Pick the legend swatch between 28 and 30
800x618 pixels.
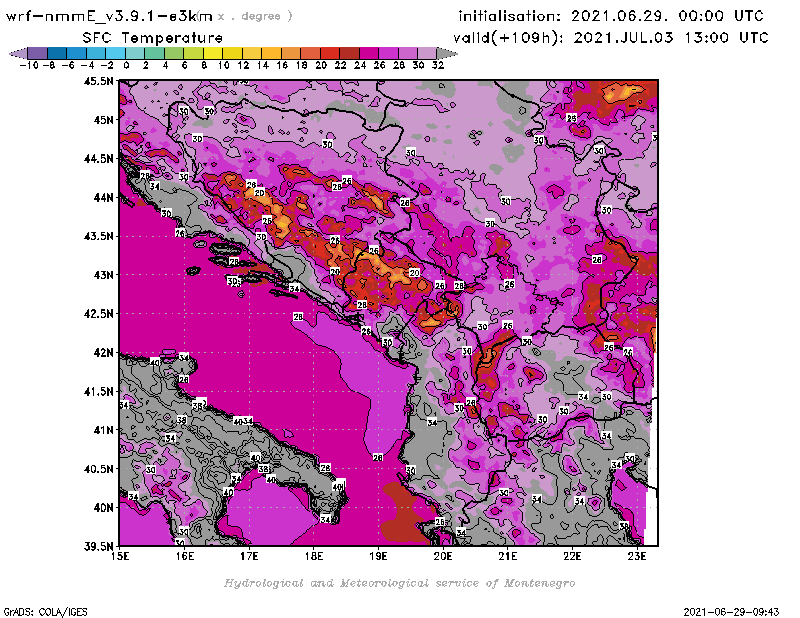(x=408, y=53)
